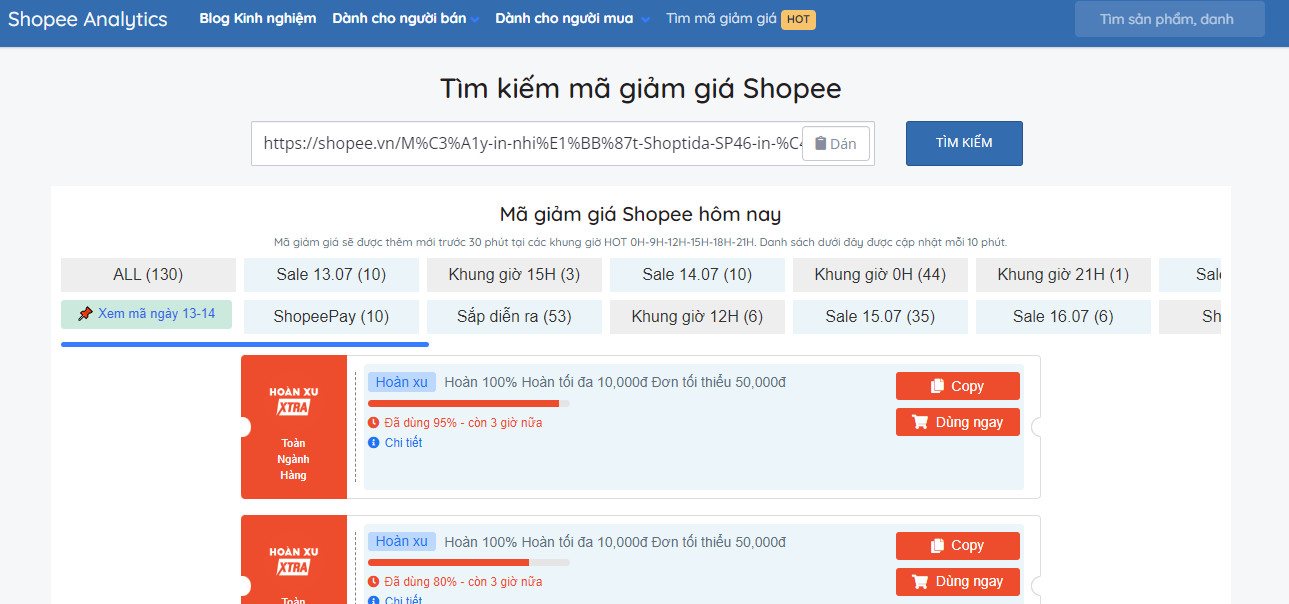Screen dimensions: 1289x604
Task: Expand the Dành cho người bán menu
Action: (405, 19)
